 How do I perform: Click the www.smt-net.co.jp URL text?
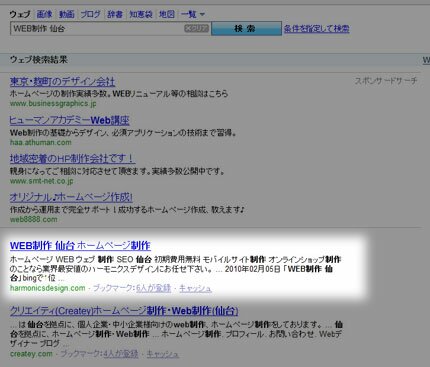coord(42,181)
